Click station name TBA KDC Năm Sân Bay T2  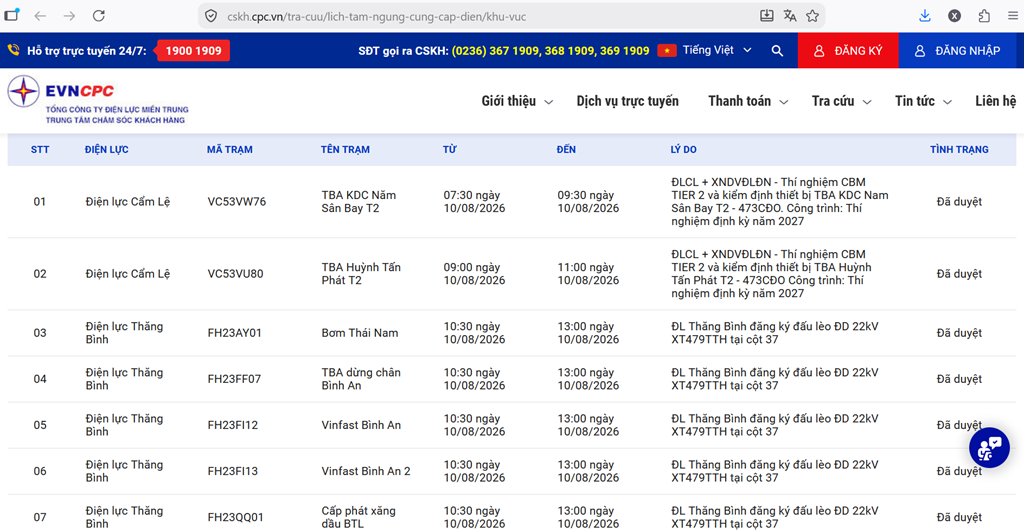[359, 202]
